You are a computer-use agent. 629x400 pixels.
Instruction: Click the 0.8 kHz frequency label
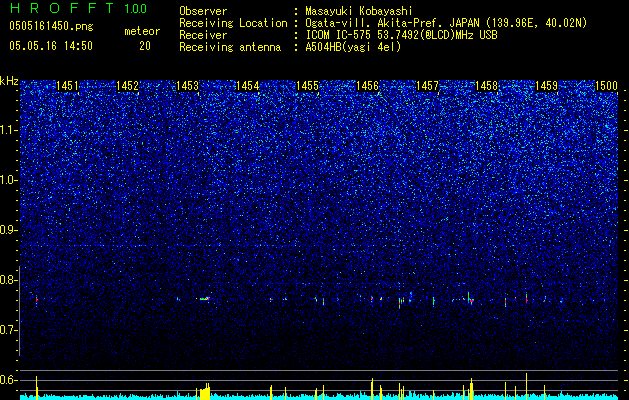tap(9, 280)
